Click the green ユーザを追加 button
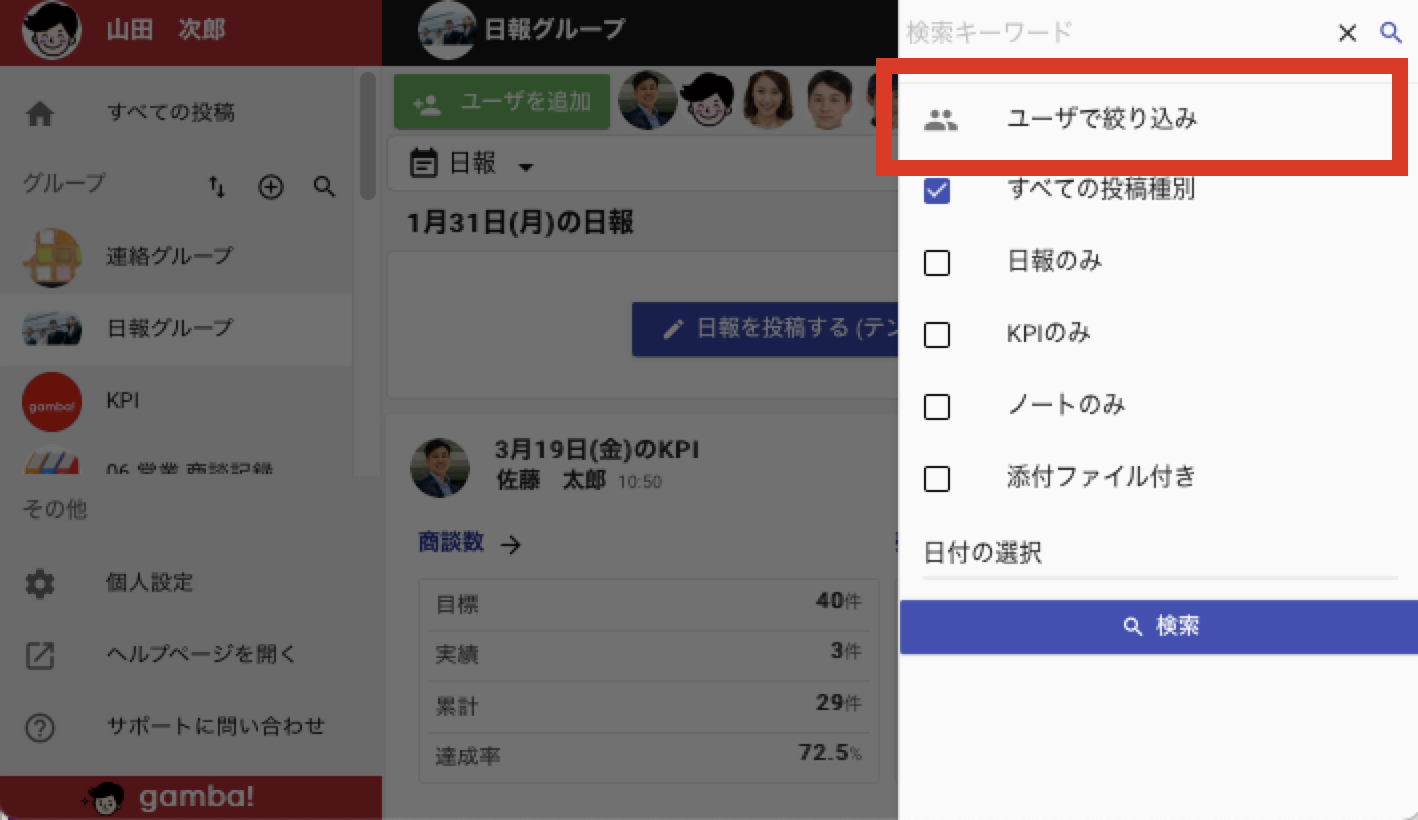The width and height of the screenshot is (1418, 820). coord(502,102)
